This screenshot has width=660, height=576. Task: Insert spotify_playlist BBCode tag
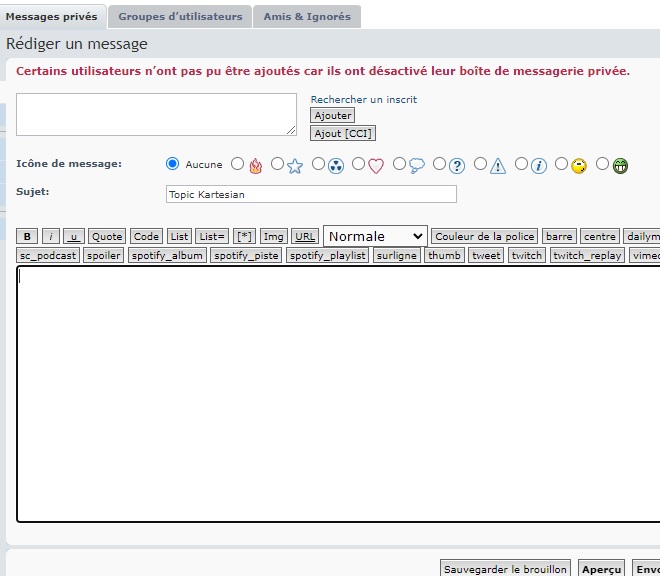(x=327, y=255)
